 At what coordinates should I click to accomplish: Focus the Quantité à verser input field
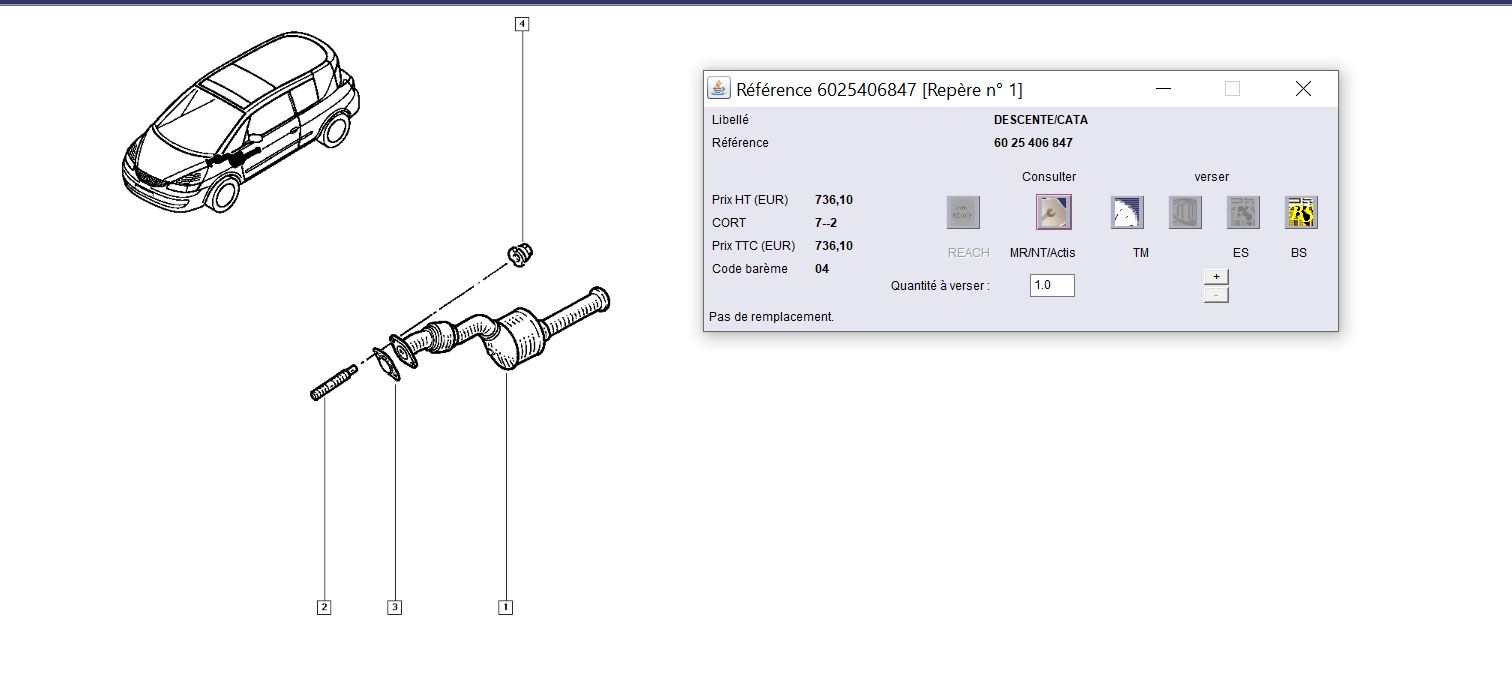[x=1052, y=285]
